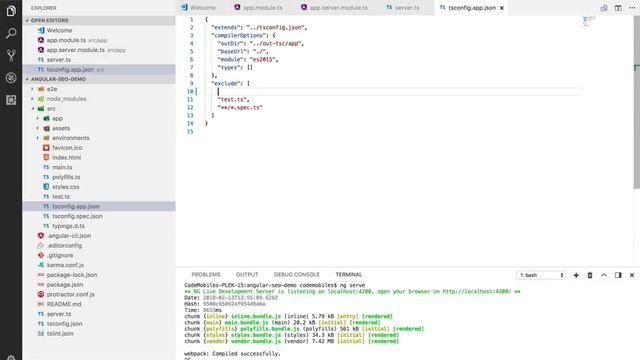Open the editor more actions menu

coord(632,8)
